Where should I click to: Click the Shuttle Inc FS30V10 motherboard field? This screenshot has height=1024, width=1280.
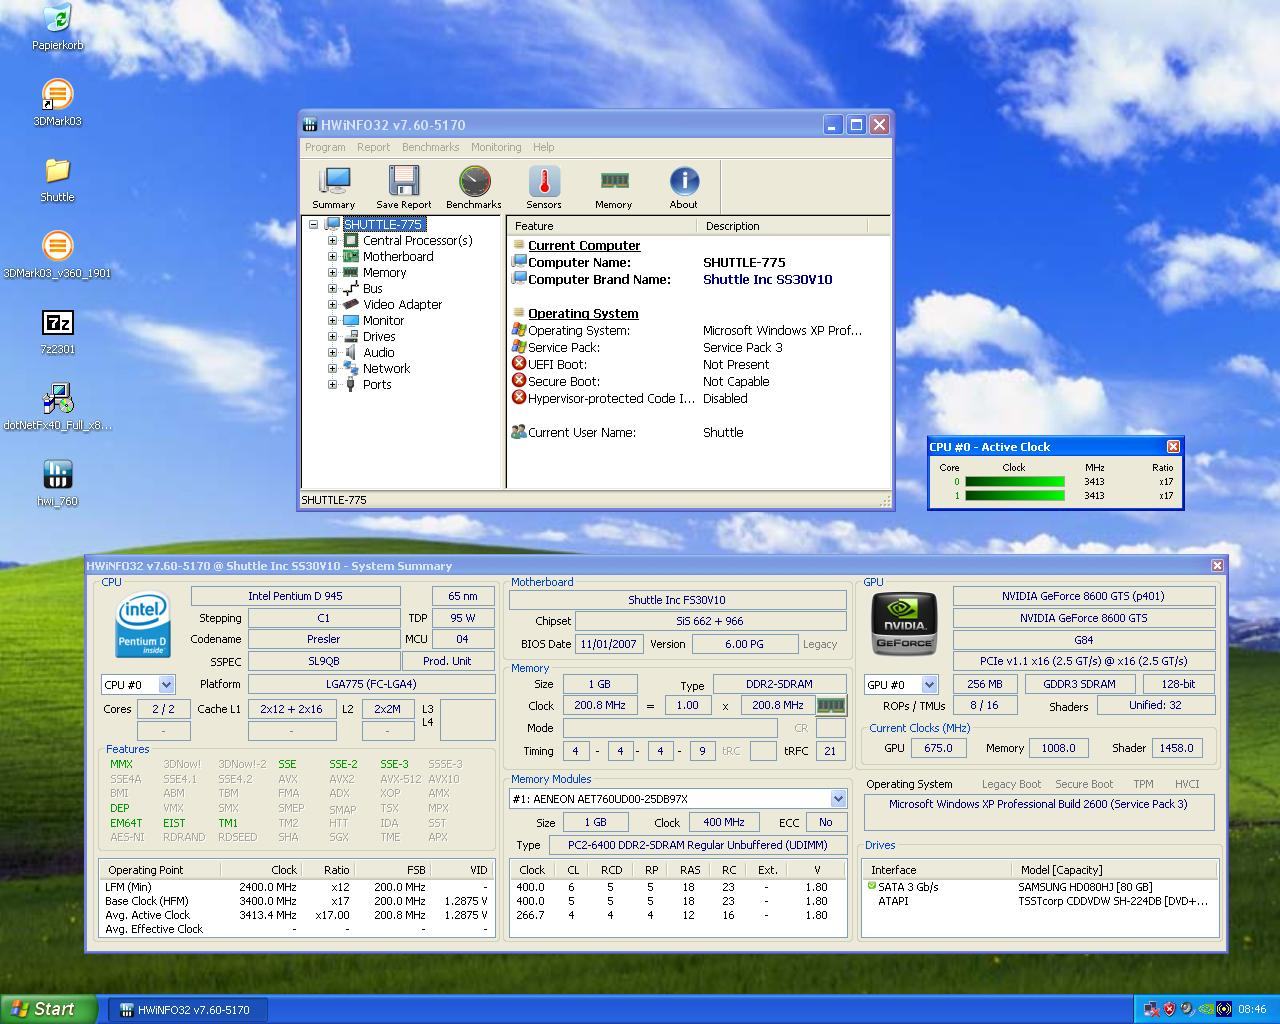point(677,600)
